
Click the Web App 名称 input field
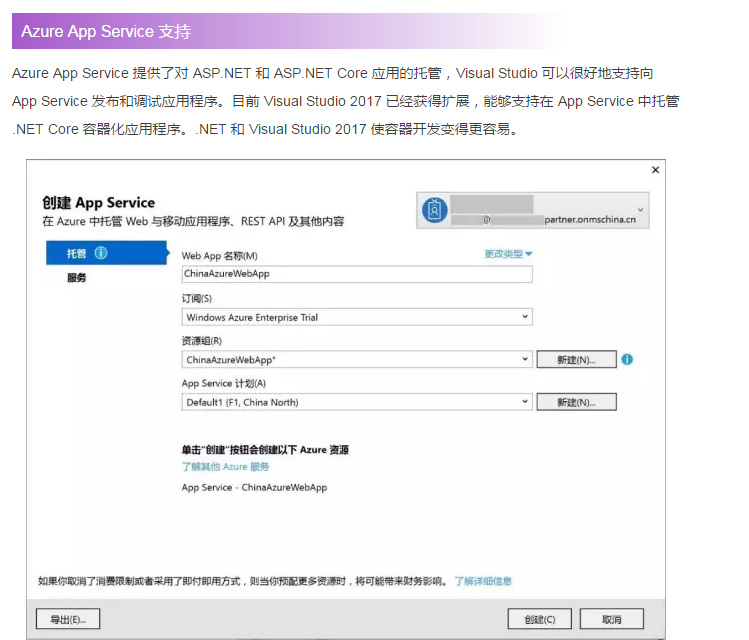click(x=357, y=274)
